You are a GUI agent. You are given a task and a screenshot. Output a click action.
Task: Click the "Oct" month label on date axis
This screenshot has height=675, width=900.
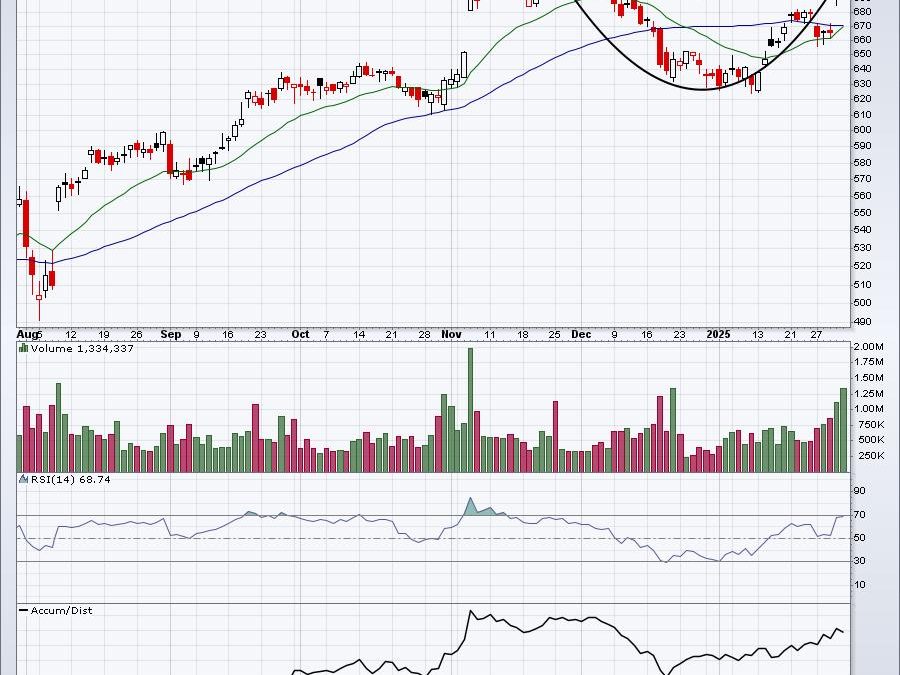300,334
